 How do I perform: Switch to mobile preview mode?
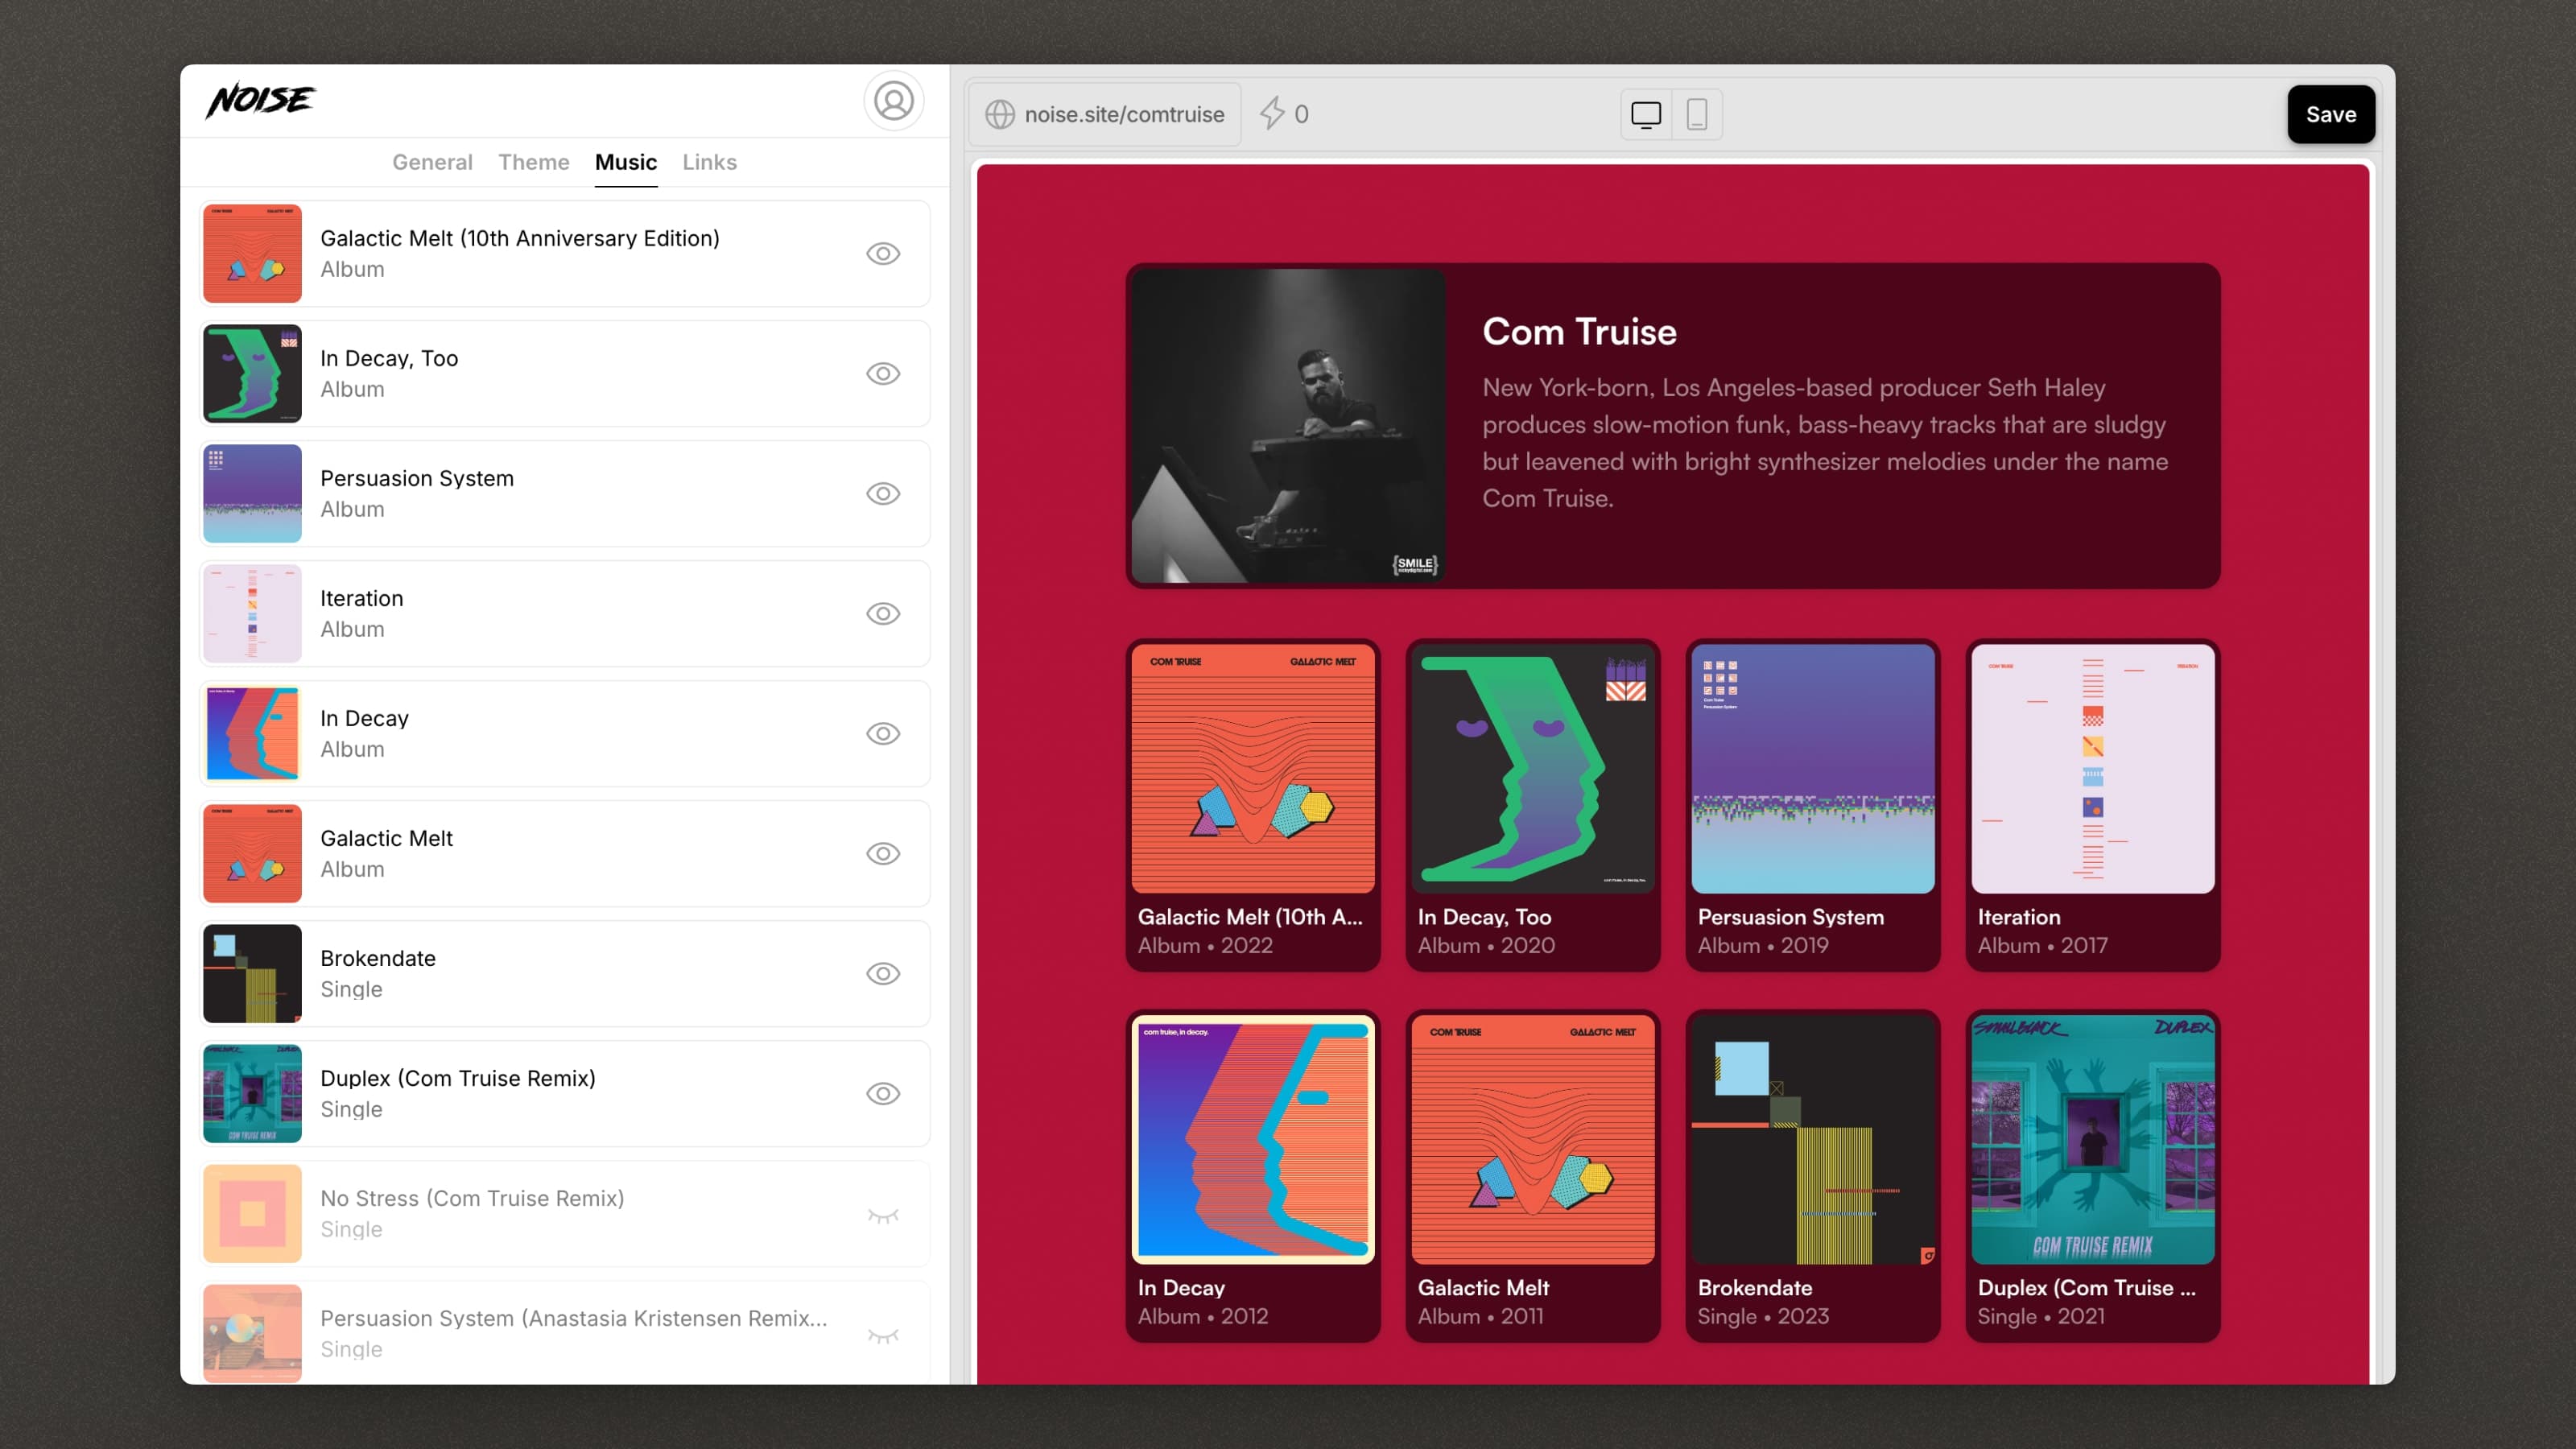1696,114
